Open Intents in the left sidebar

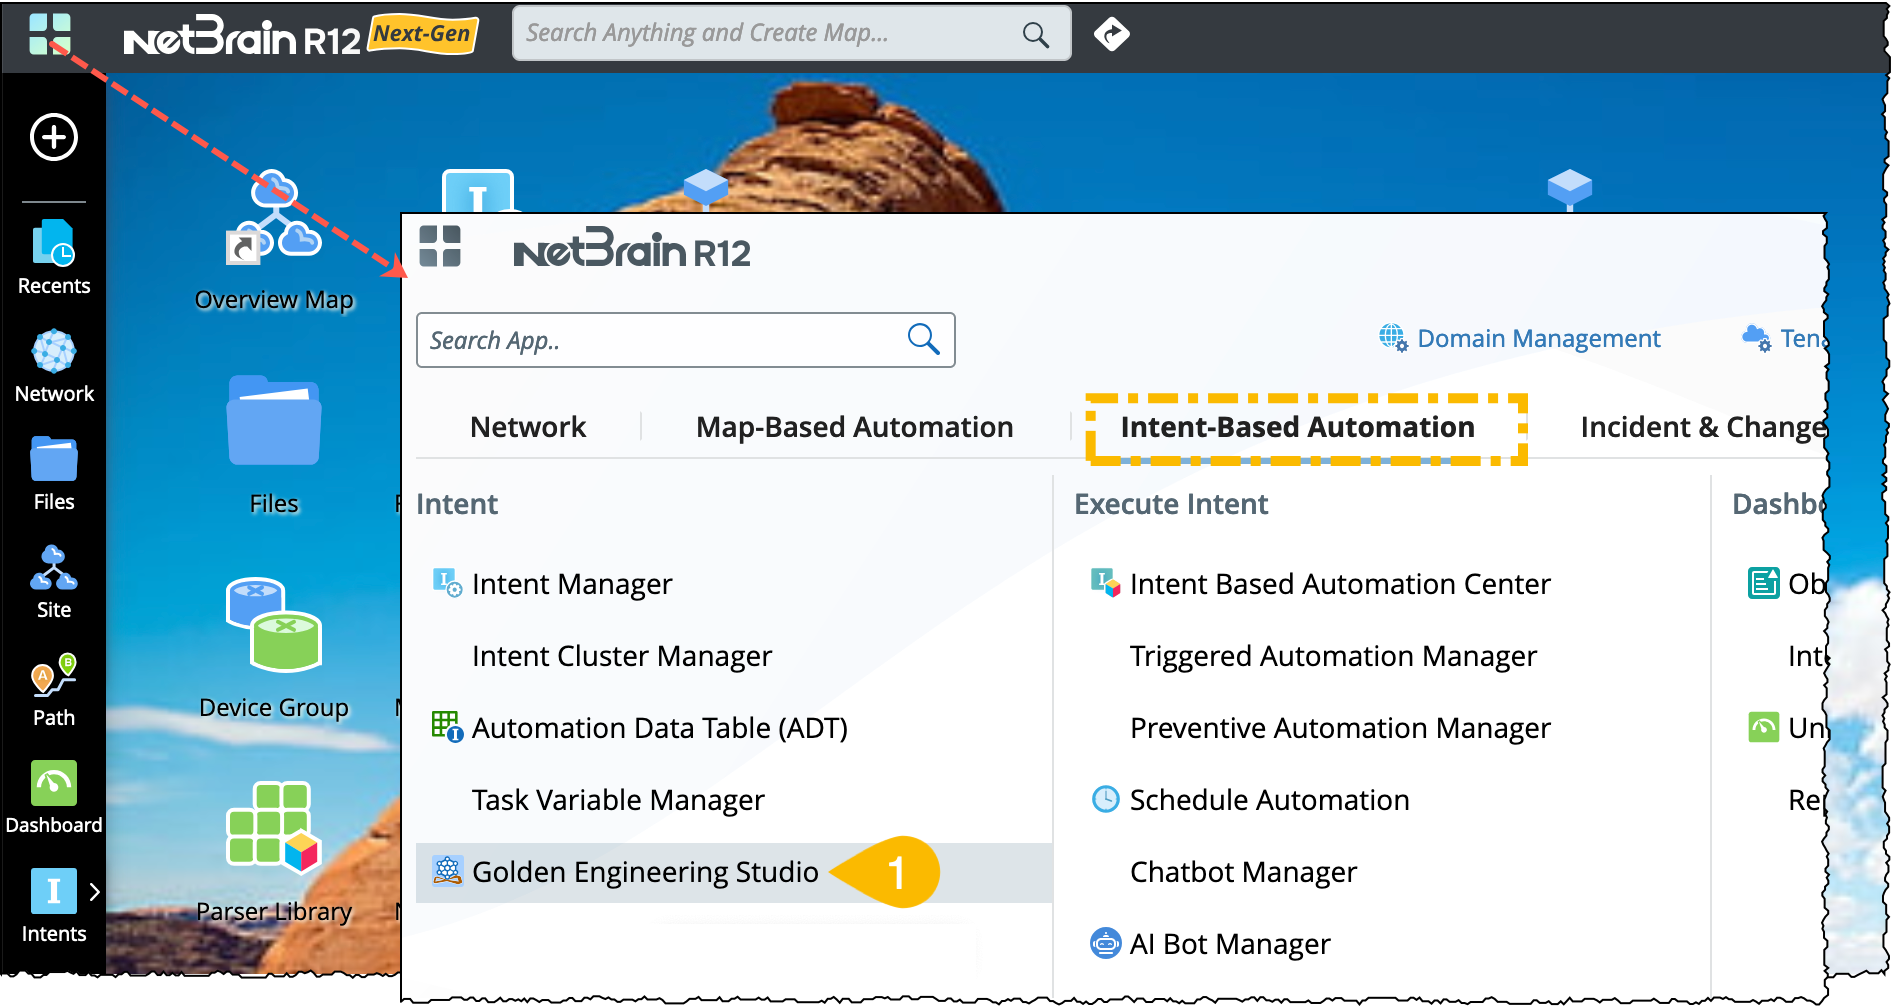click(54, 906)
